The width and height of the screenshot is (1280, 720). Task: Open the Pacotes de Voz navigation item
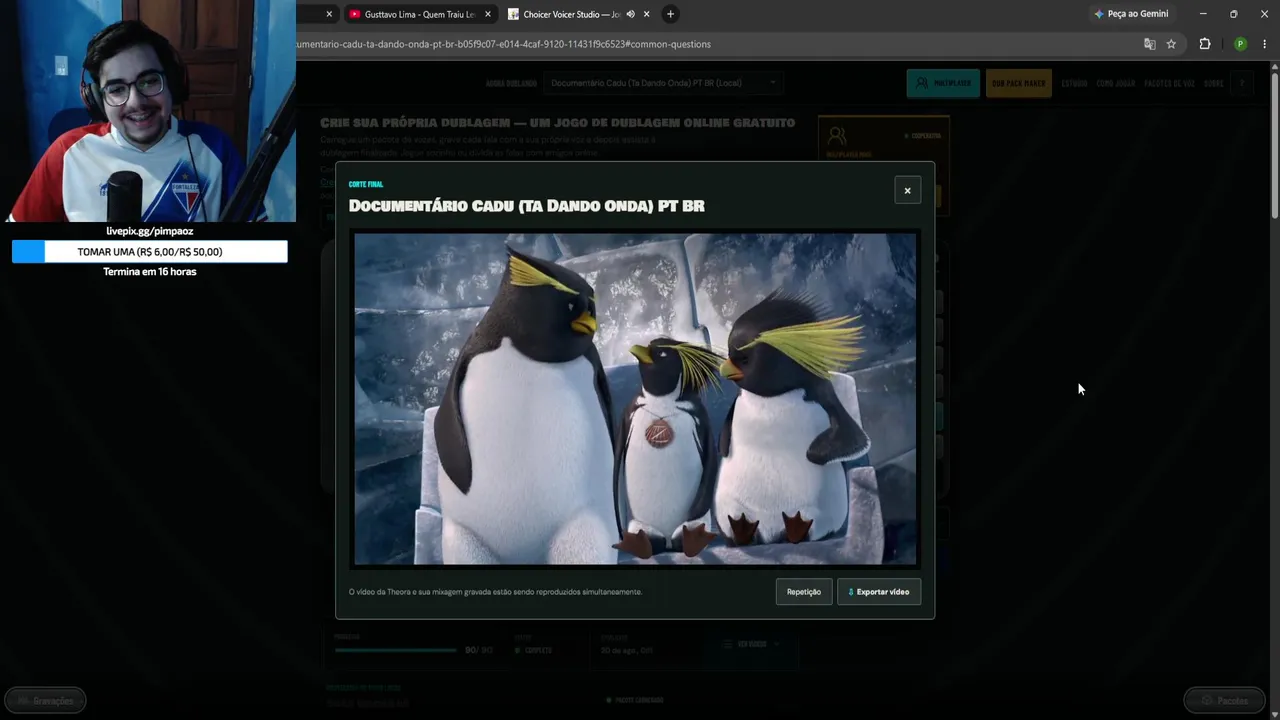[1169, 83]
